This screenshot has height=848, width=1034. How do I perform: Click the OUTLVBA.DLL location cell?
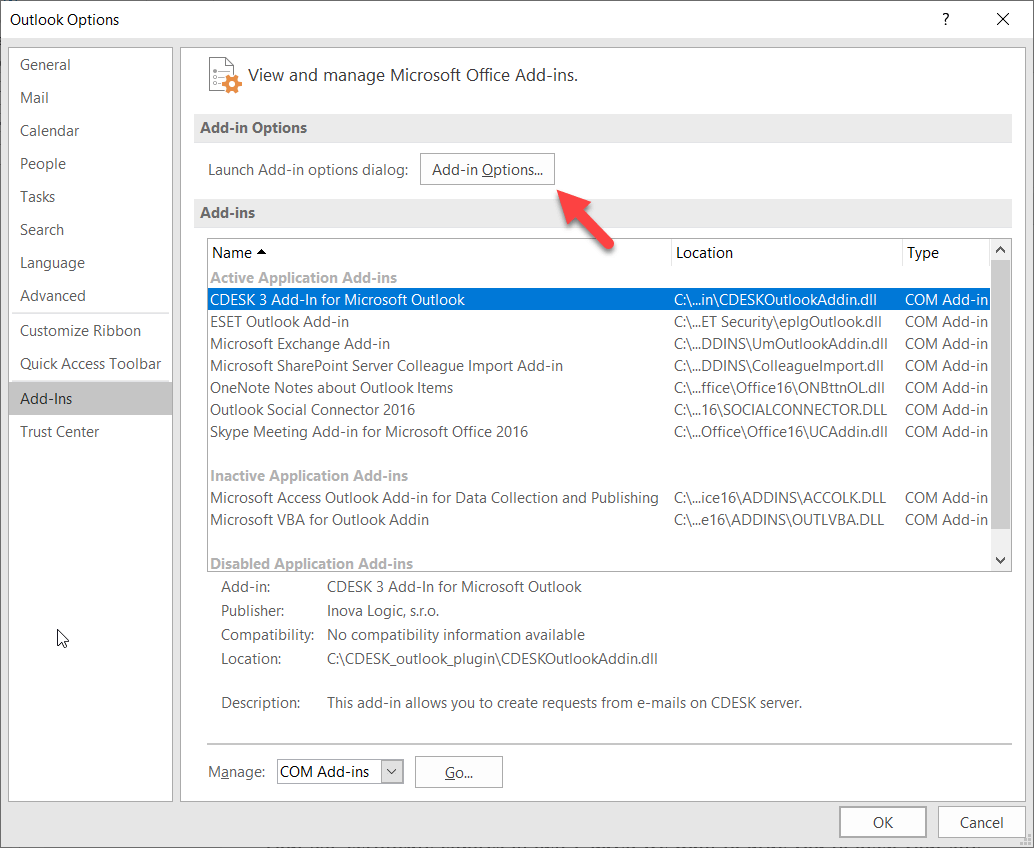click(x=779, y=520)
